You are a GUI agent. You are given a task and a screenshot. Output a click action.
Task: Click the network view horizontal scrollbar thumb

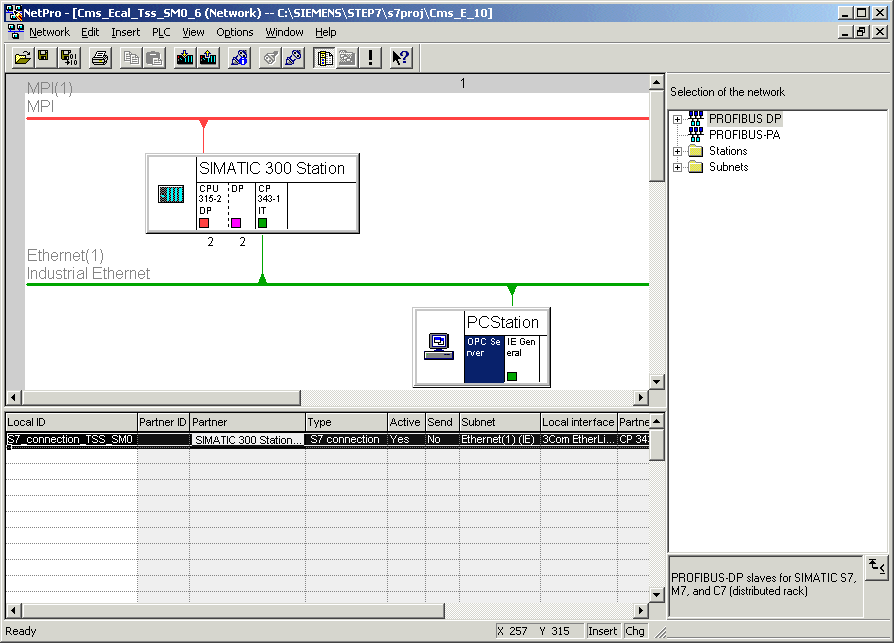coord(161,397)
